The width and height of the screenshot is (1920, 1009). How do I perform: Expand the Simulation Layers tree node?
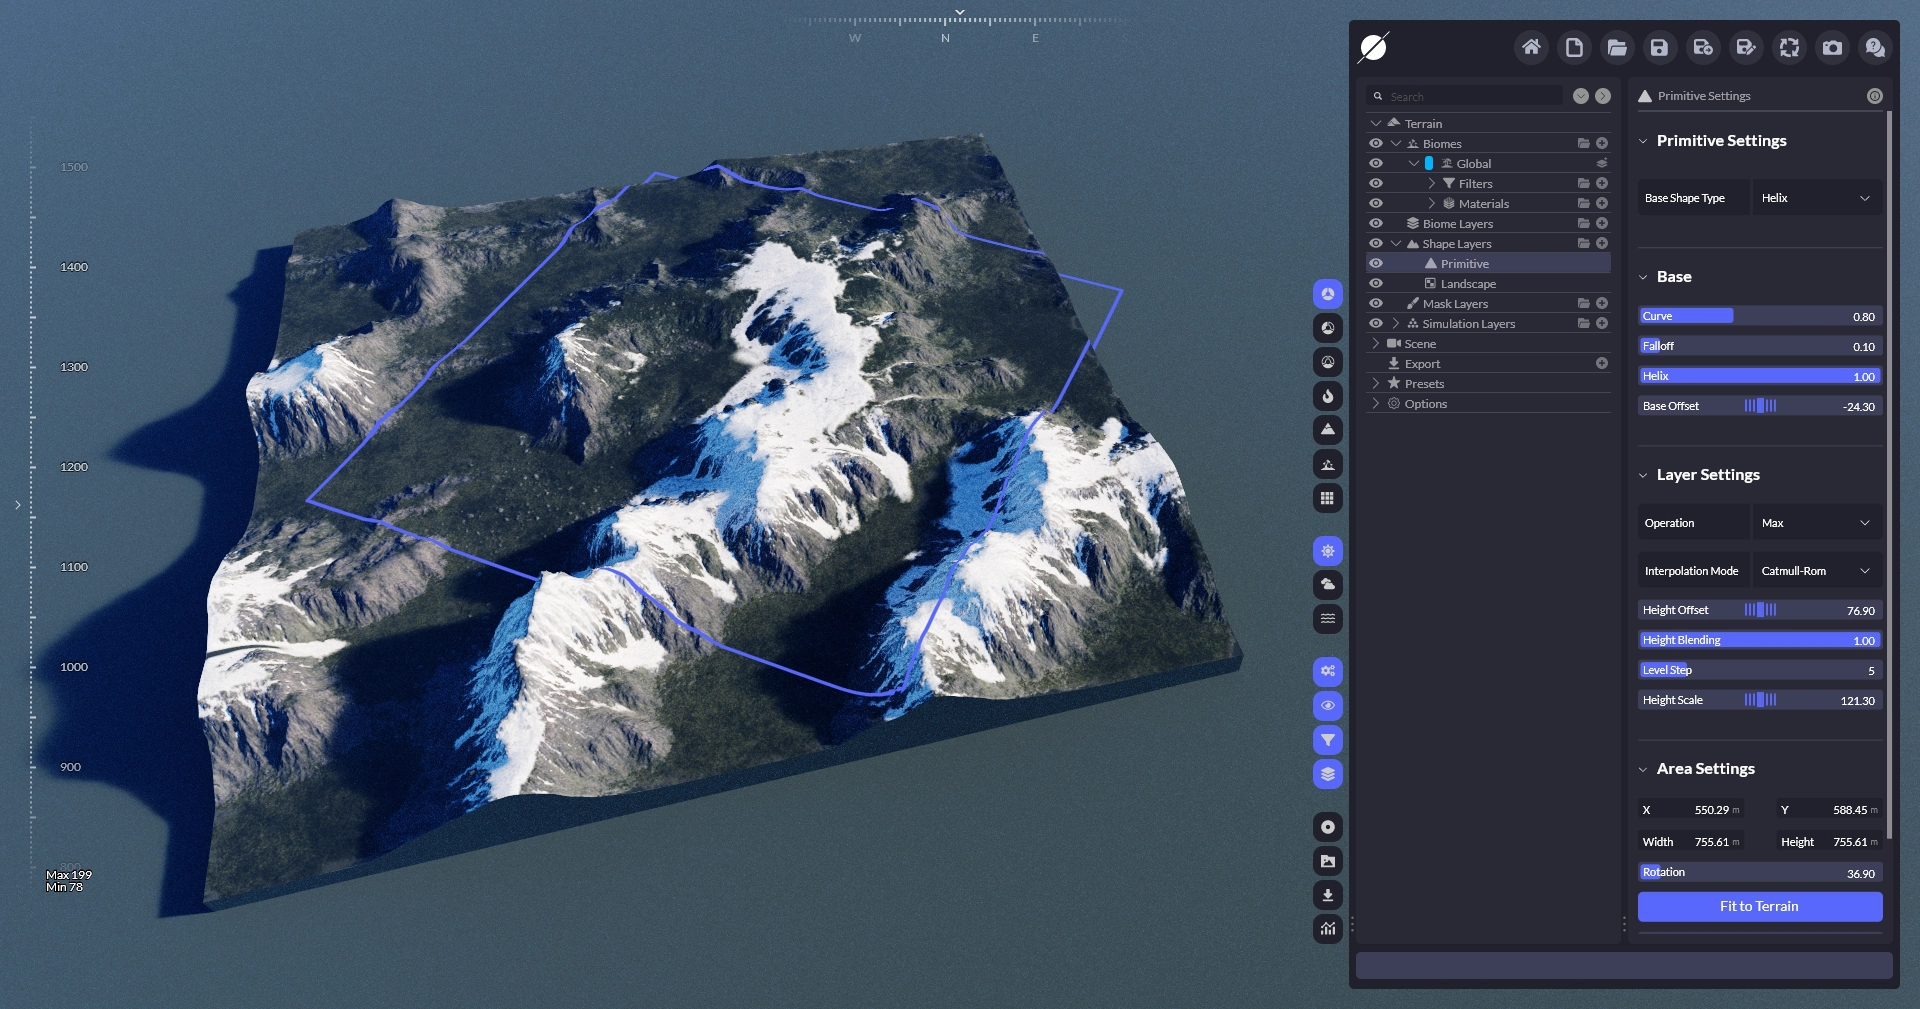[1395, 324]
